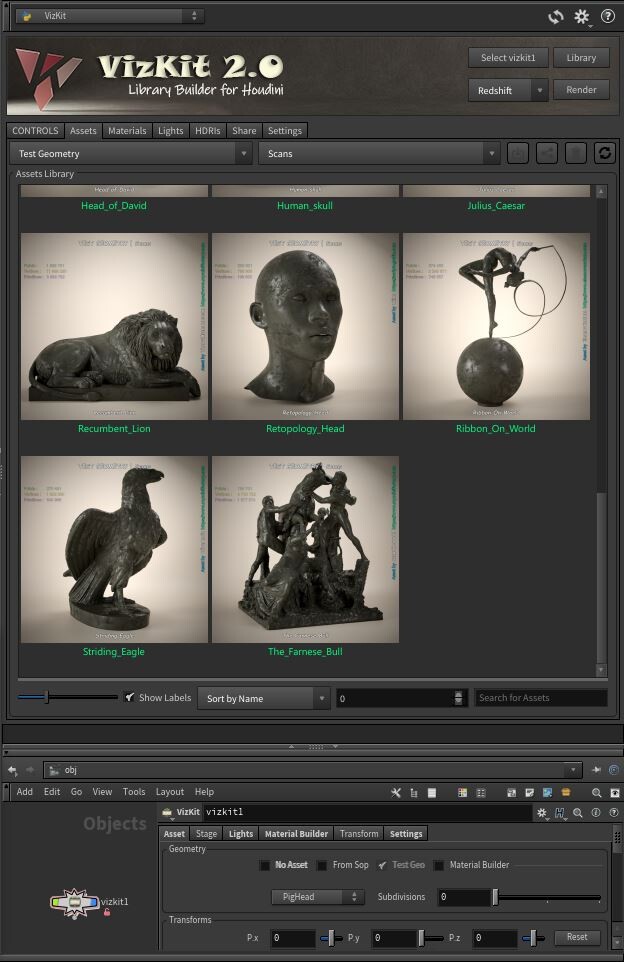
Task: Refresh the Assets Library with the reload icon
Action: tap(604, 153)
